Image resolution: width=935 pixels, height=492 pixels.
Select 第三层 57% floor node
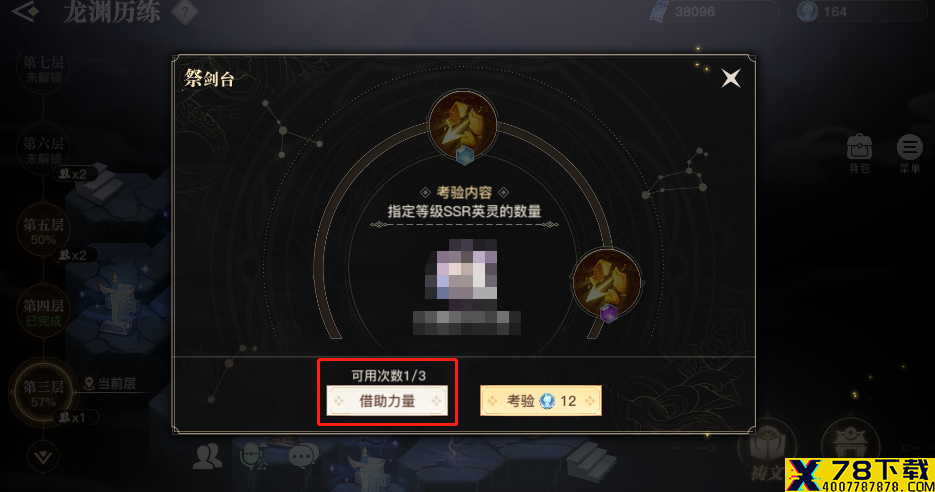(x=44, y=393)
